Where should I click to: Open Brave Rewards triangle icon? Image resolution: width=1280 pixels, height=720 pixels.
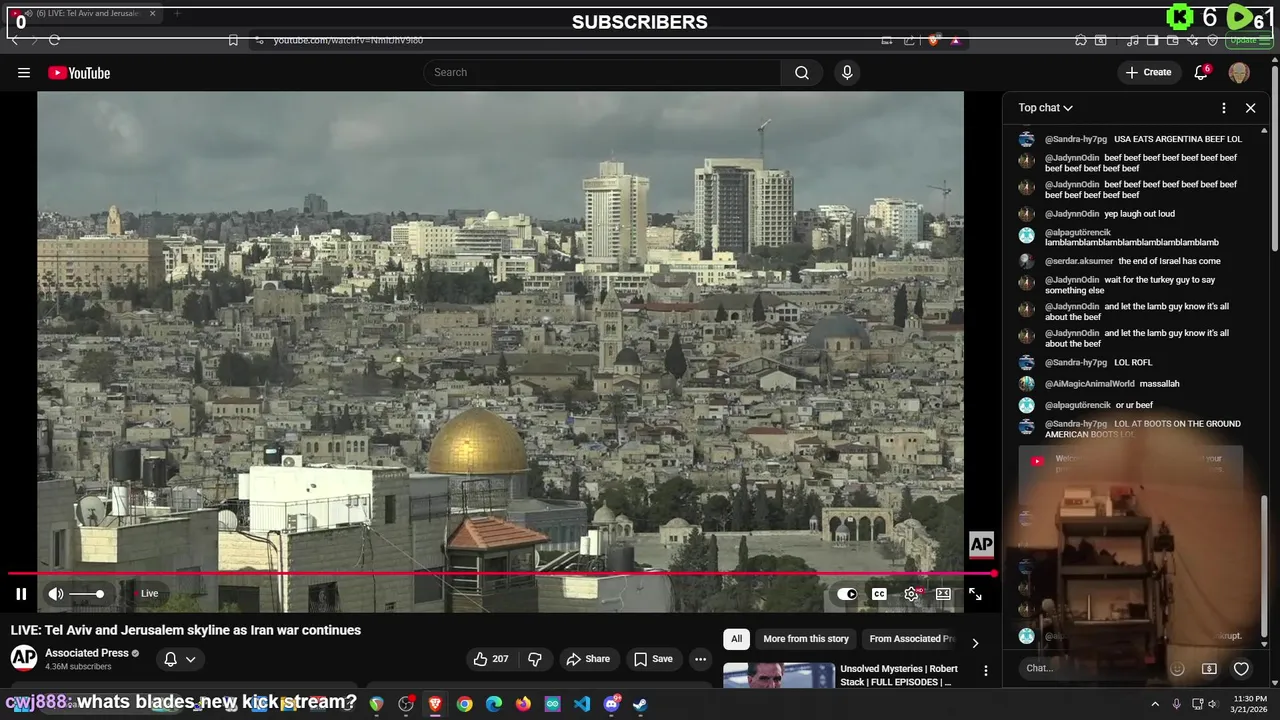(955, 40)
